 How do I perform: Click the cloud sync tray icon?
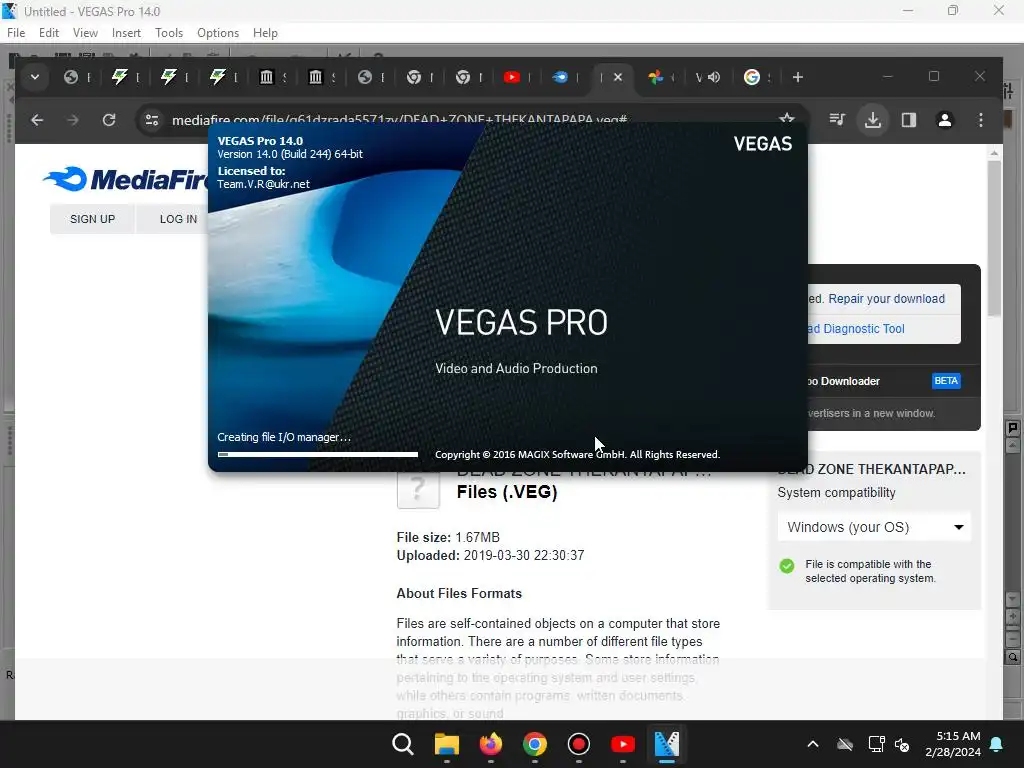pos(845,744)
